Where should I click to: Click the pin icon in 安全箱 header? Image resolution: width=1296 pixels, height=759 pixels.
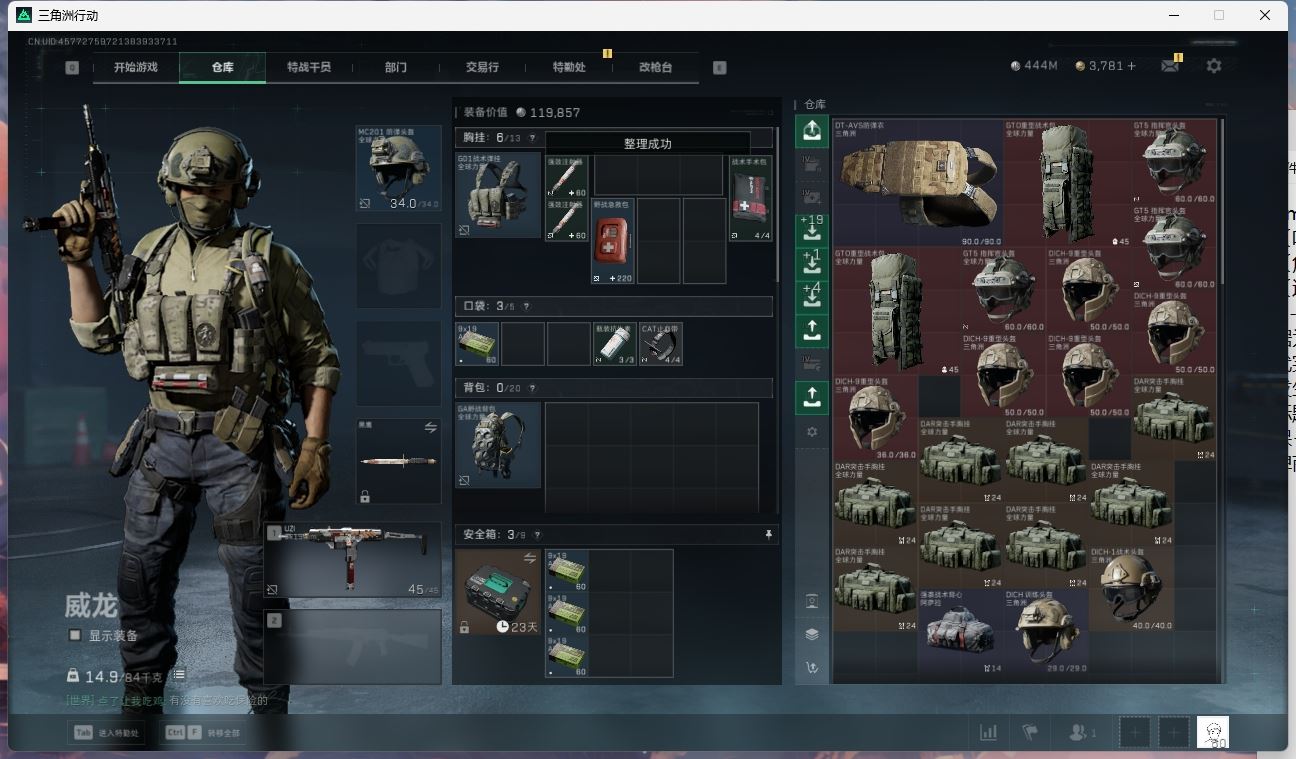[x=768, y=535]
